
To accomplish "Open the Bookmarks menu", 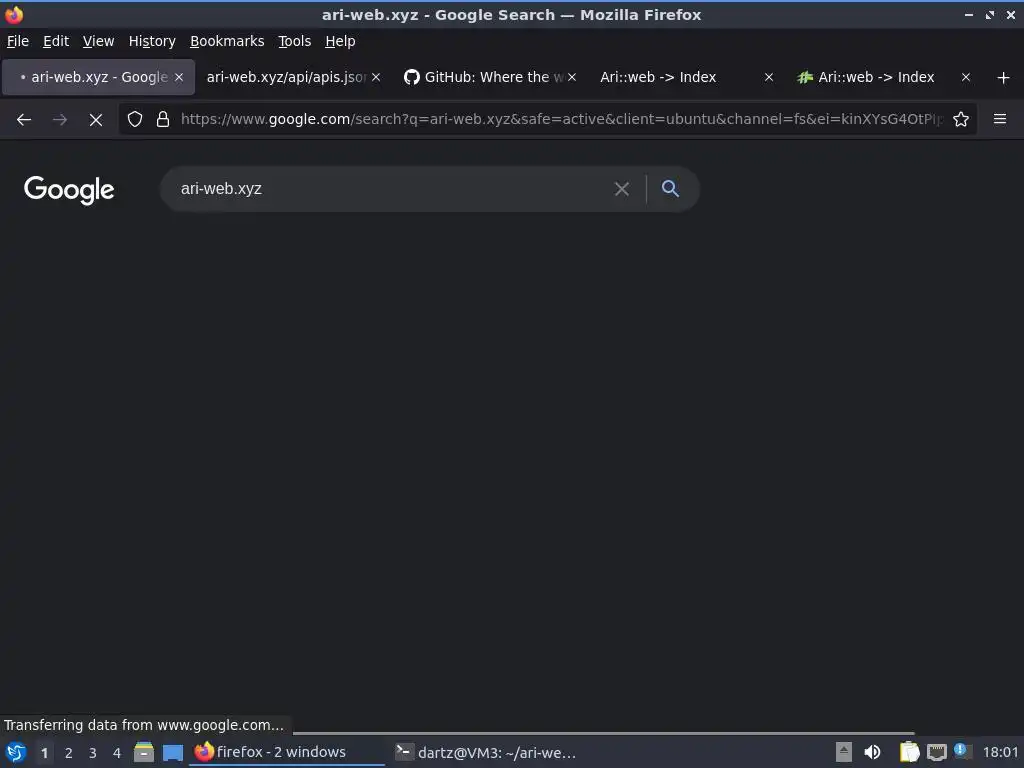I will [227, 41].
